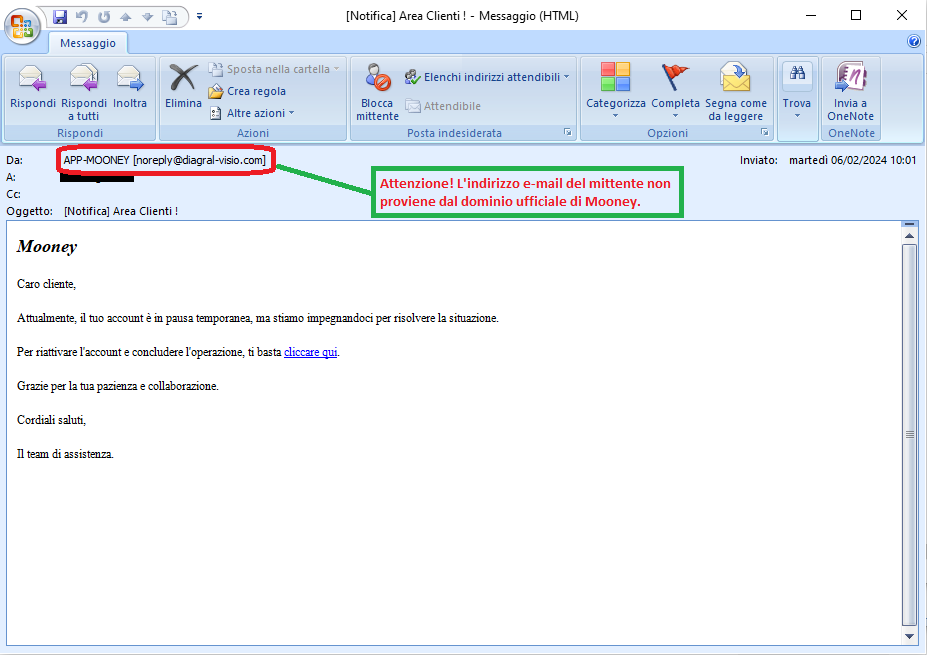This screenshot has width=927, height=655.
Task: Click the split box above the message scrollbar
Action: coord(909,224)
